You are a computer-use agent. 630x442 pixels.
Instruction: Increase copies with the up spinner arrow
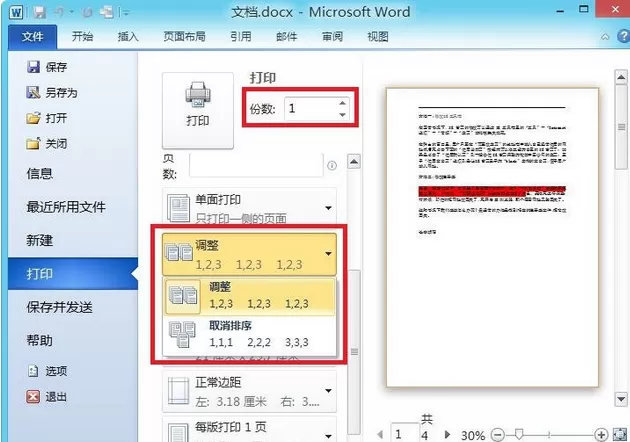point(342,103)
